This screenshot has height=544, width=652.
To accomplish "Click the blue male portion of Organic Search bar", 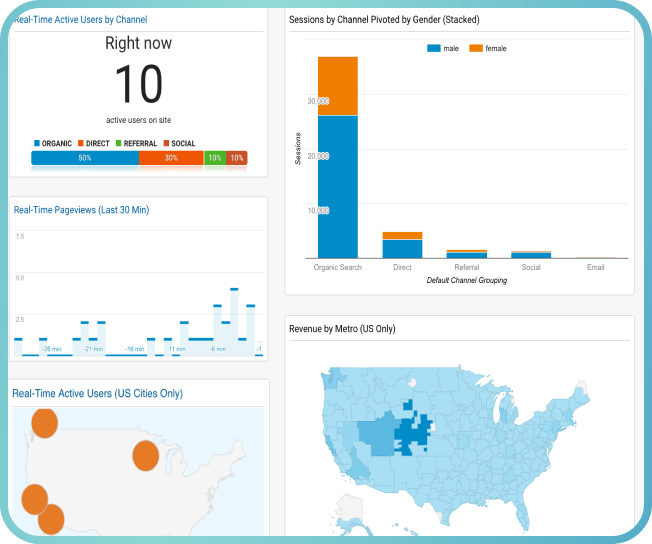I will (337, 187).
